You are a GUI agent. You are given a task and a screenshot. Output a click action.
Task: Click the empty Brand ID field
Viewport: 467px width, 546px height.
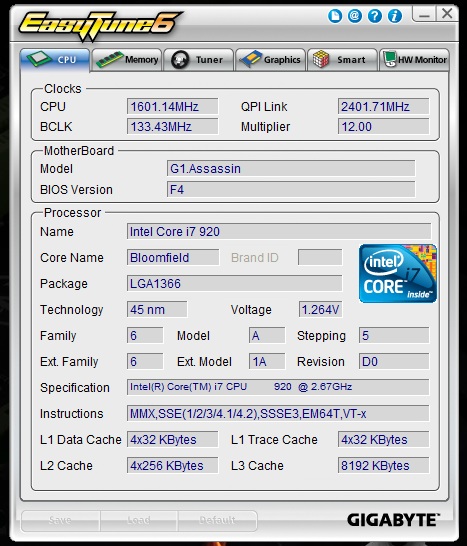pyautogui.click(x=320, y=258)
